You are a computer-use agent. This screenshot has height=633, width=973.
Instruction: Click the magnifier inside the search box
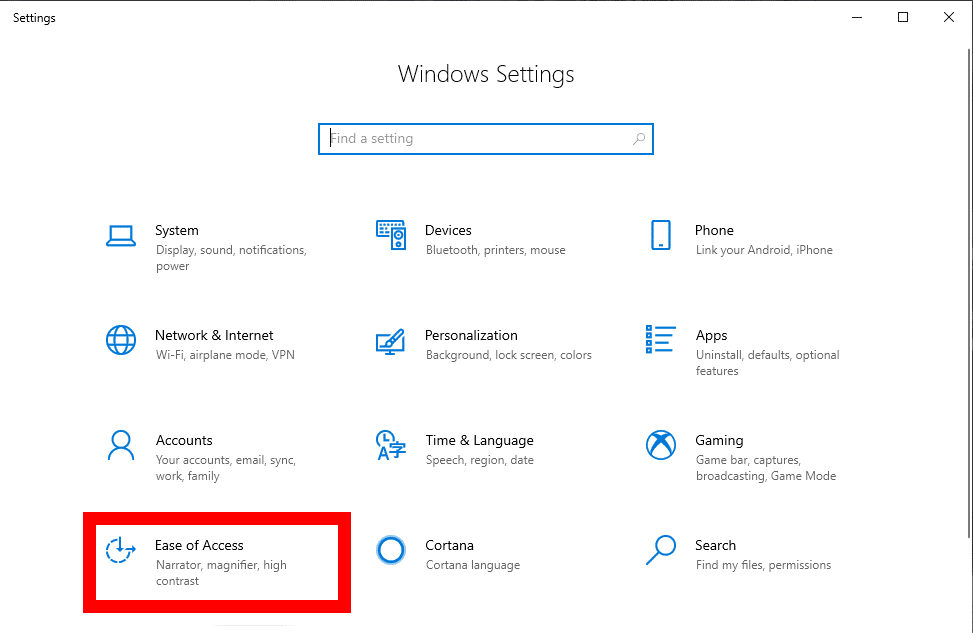pos(639,139)
